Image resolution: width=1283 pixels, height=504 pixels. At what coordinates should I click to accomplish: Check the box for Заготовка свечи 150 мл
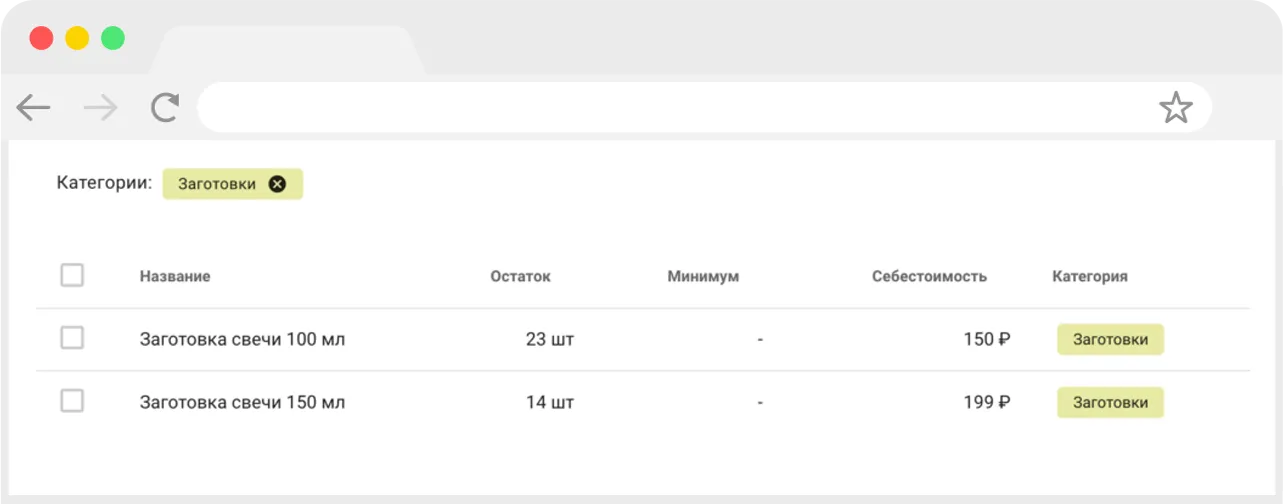tap(72, 401)
